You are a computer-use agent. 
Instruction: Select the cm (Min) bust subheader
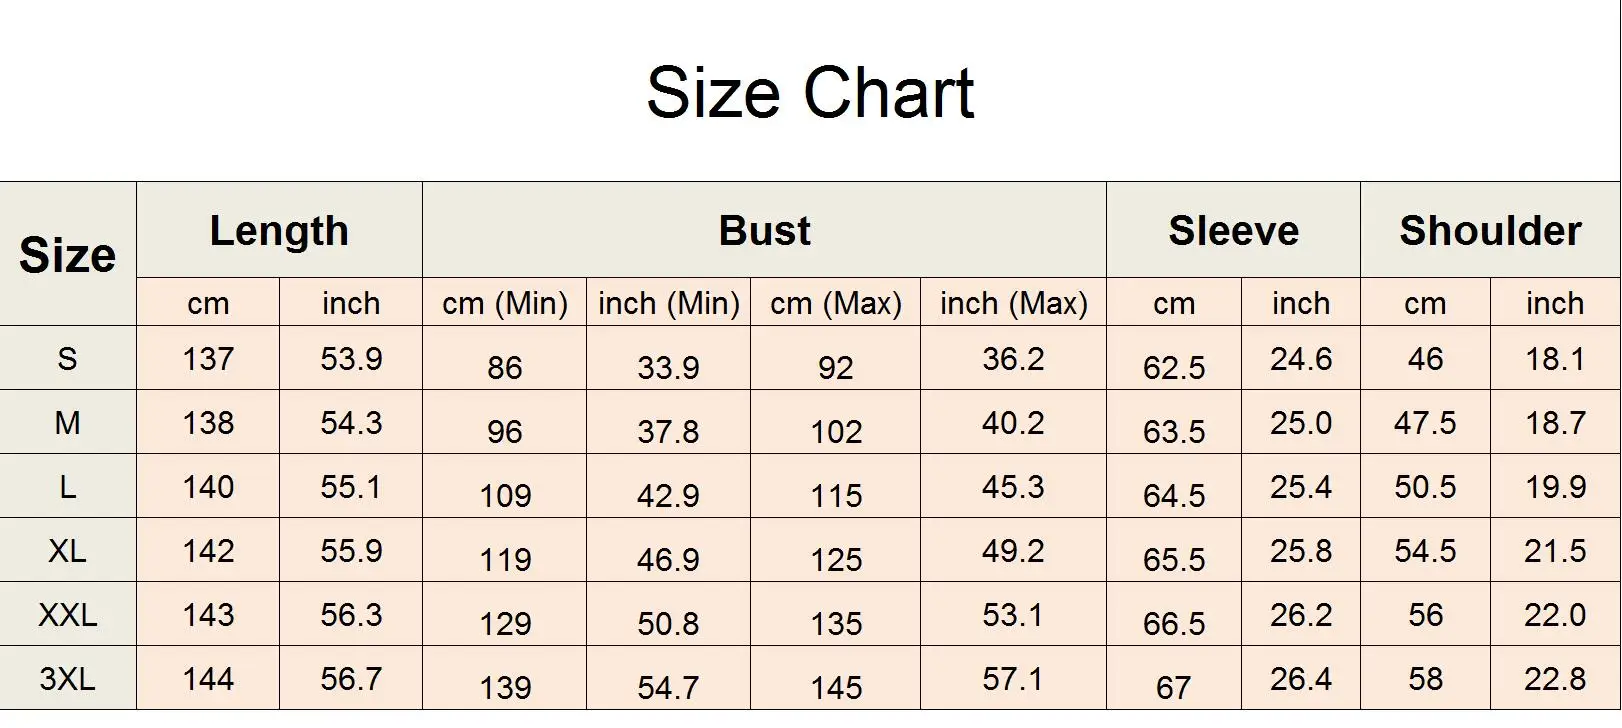[504, 303]
